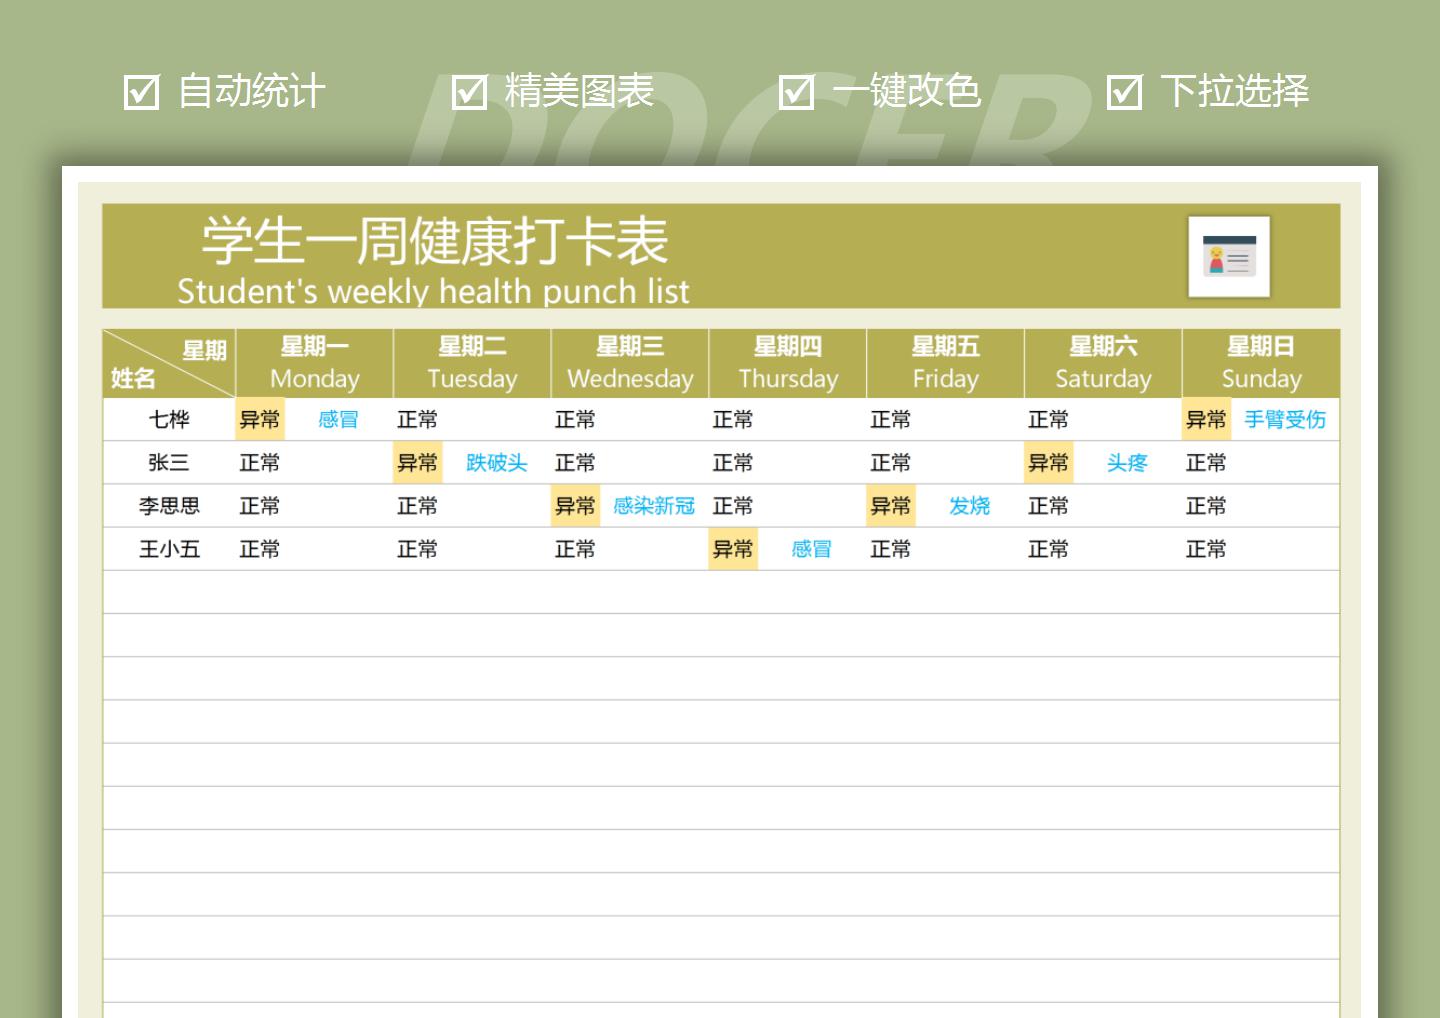Open 张三's Tuesday 异常 status cell
1440x1018 pixels.
(418, 463)
